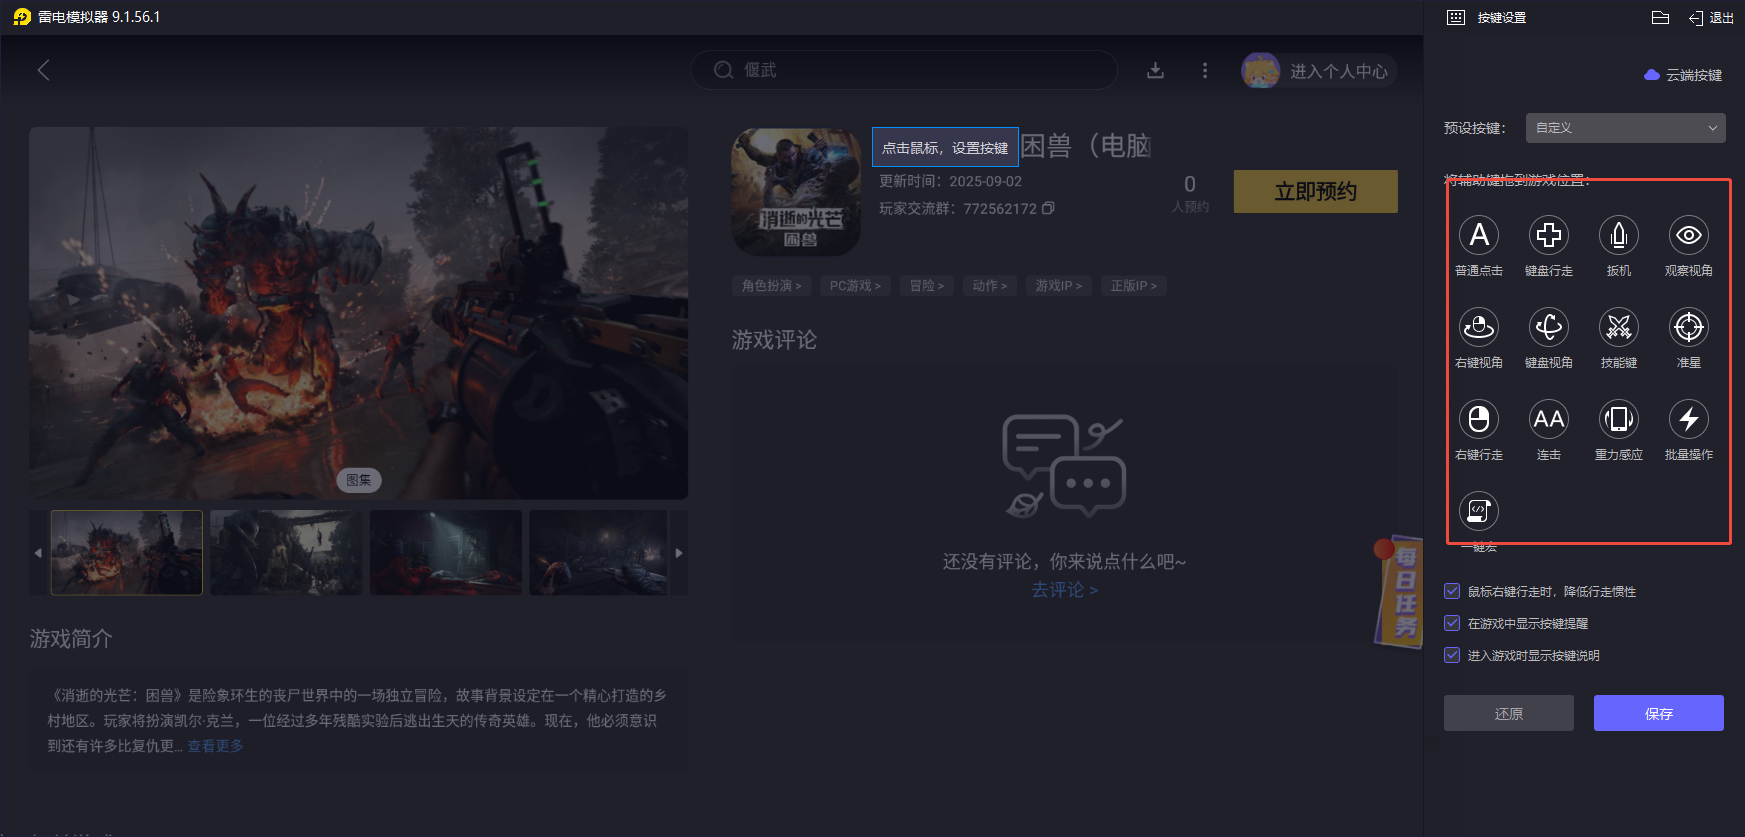Open 云端按键 cloud key mappings
Screen dimensions: 1745x837
click(1683, 75)
